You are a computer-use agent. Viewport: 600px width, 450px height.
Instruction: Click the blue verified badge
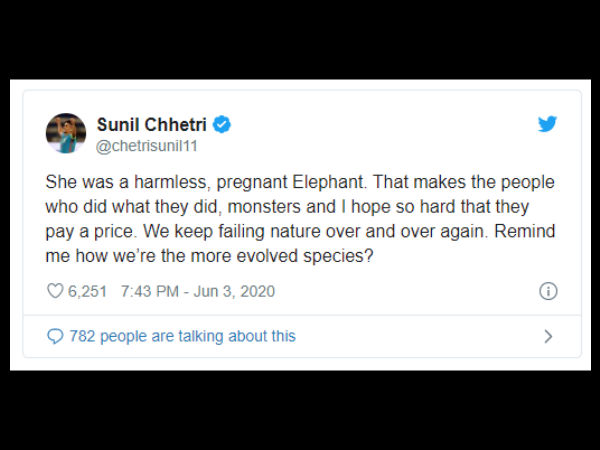pos(221,125)
